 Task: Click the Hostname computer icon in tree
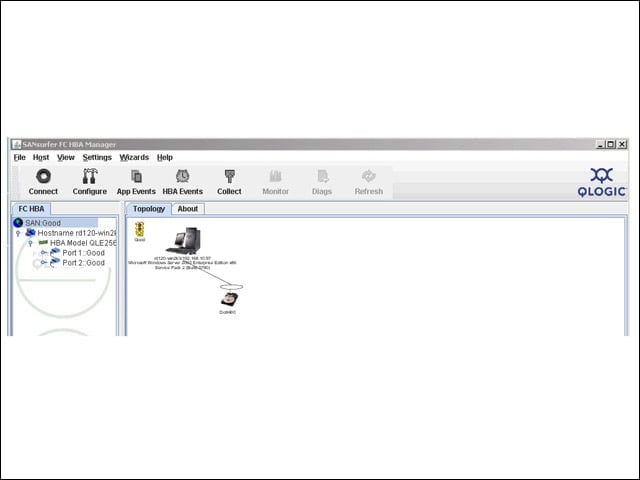tap(30, 233)
